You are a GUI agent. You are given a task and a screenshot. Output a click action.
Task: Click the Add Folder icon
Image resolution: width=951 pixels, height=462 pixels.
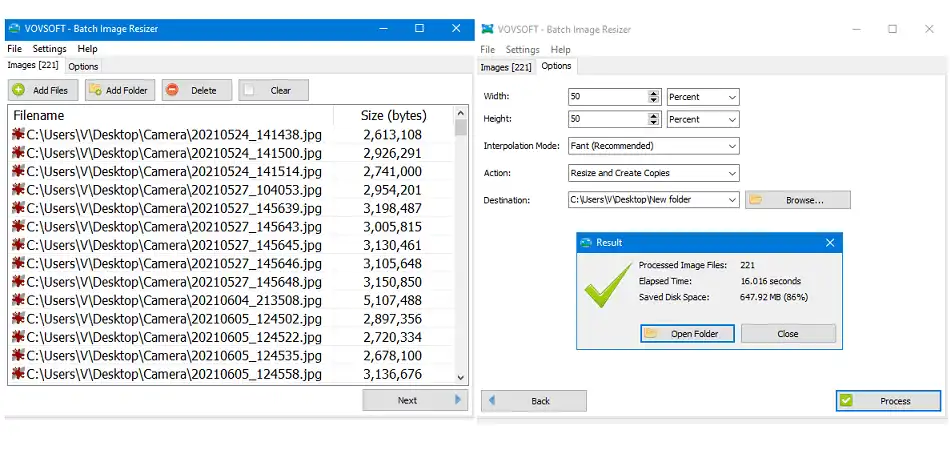95,90
